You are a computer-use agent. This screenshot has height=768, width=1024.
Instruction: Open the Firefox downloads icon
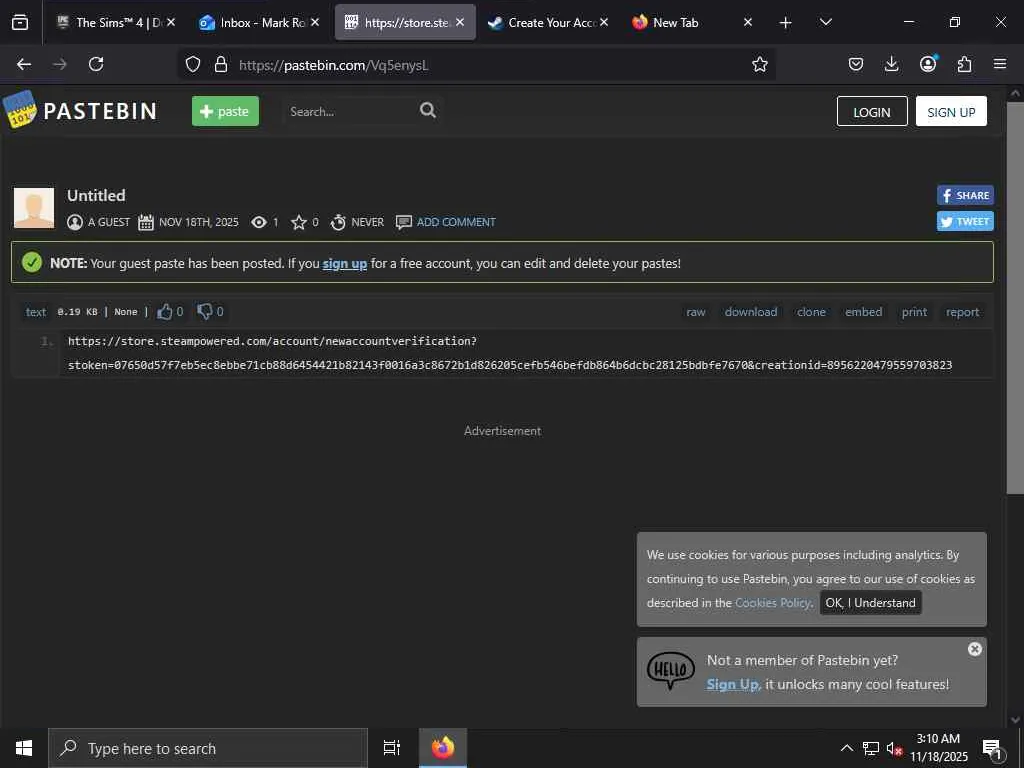click(x=891, y=64)
